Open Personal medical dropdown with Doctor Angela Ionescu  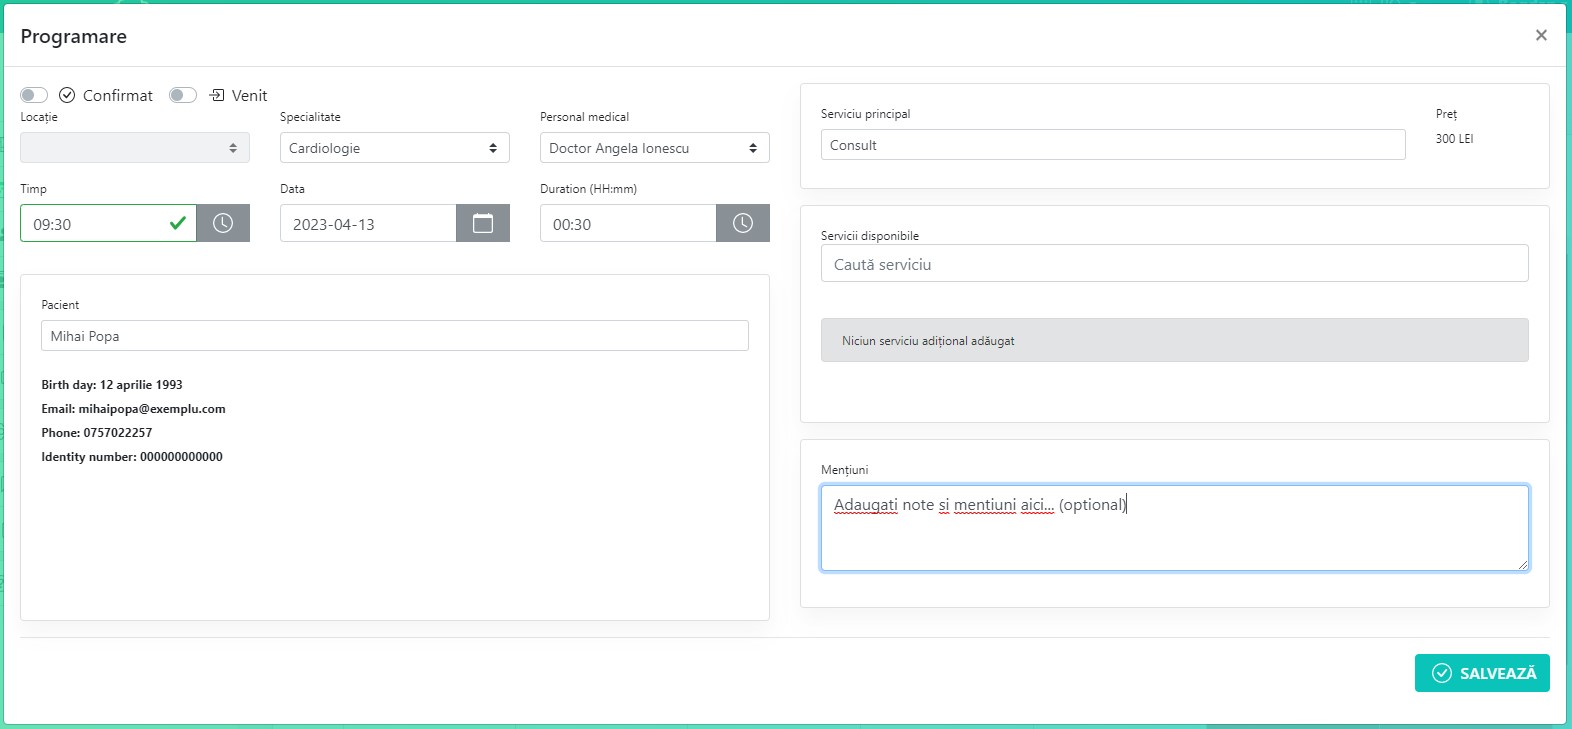(654, 148)
